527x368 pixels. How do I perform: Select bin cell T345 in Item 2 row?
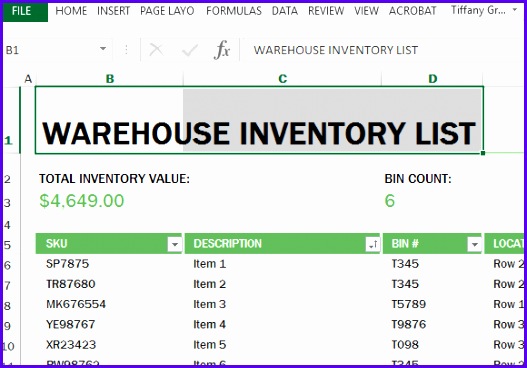pos(405,284)
